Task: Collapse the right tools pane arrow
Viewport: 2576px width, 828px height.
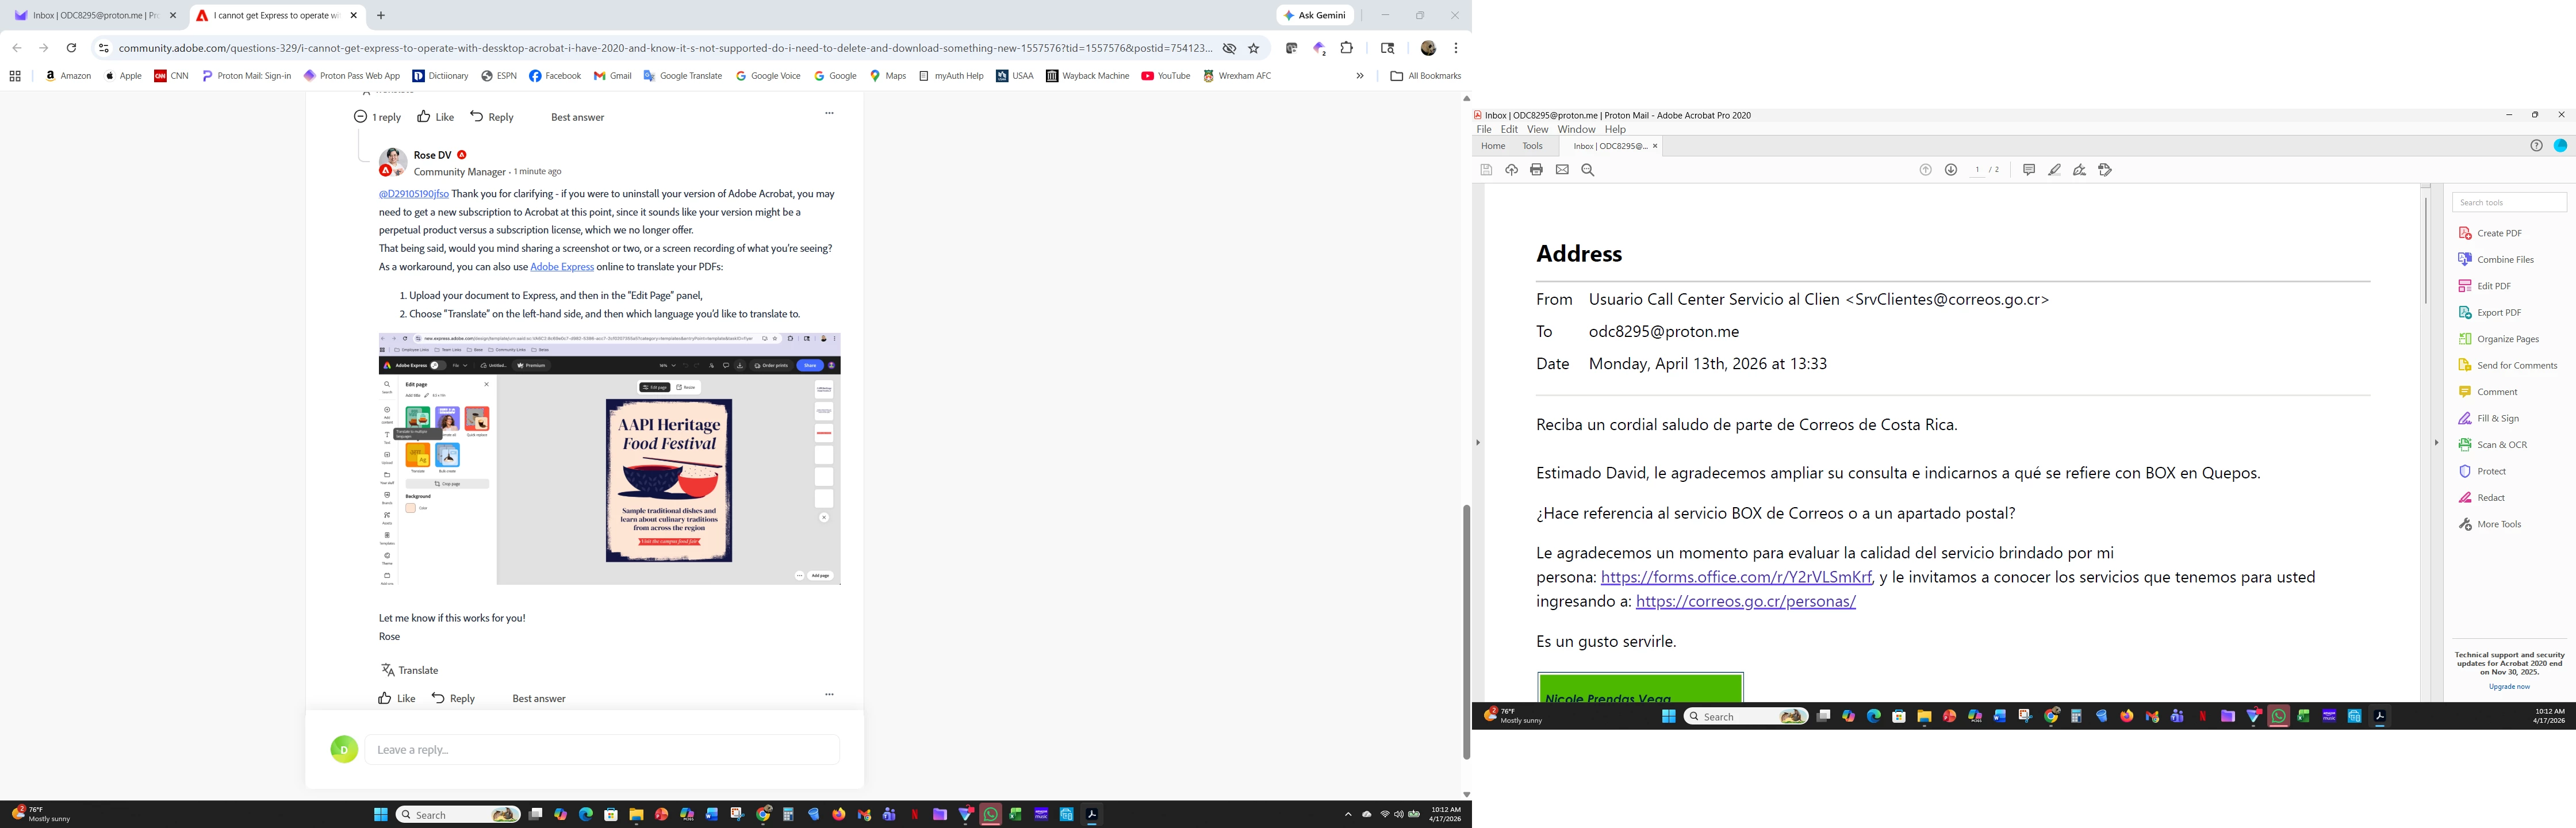Action: tap(2436, 442)
